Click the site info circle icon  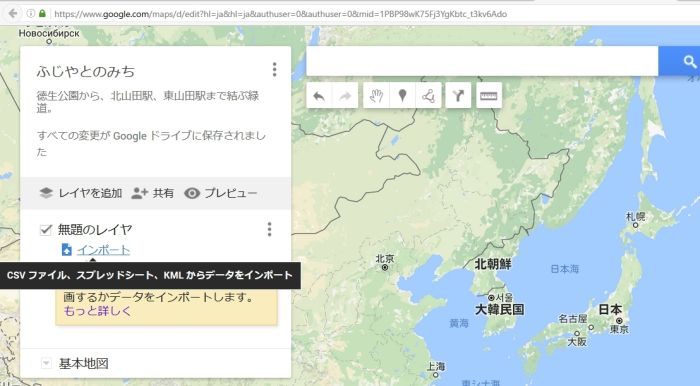coord(30,13)
